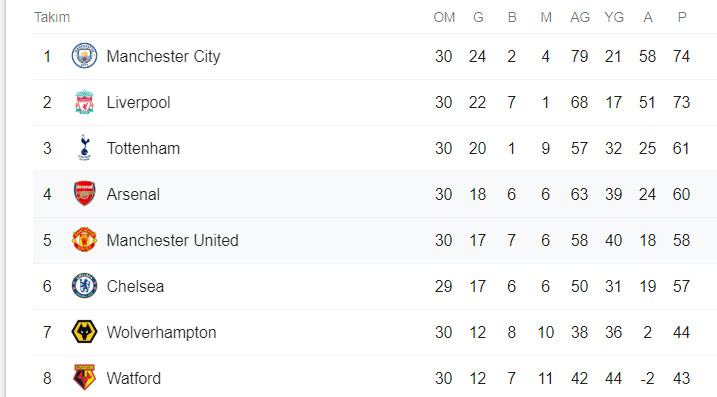This screenshot has height=397, width=717.
Task: Click Watford's -2 goal difference value
Action: pos(647,378)
